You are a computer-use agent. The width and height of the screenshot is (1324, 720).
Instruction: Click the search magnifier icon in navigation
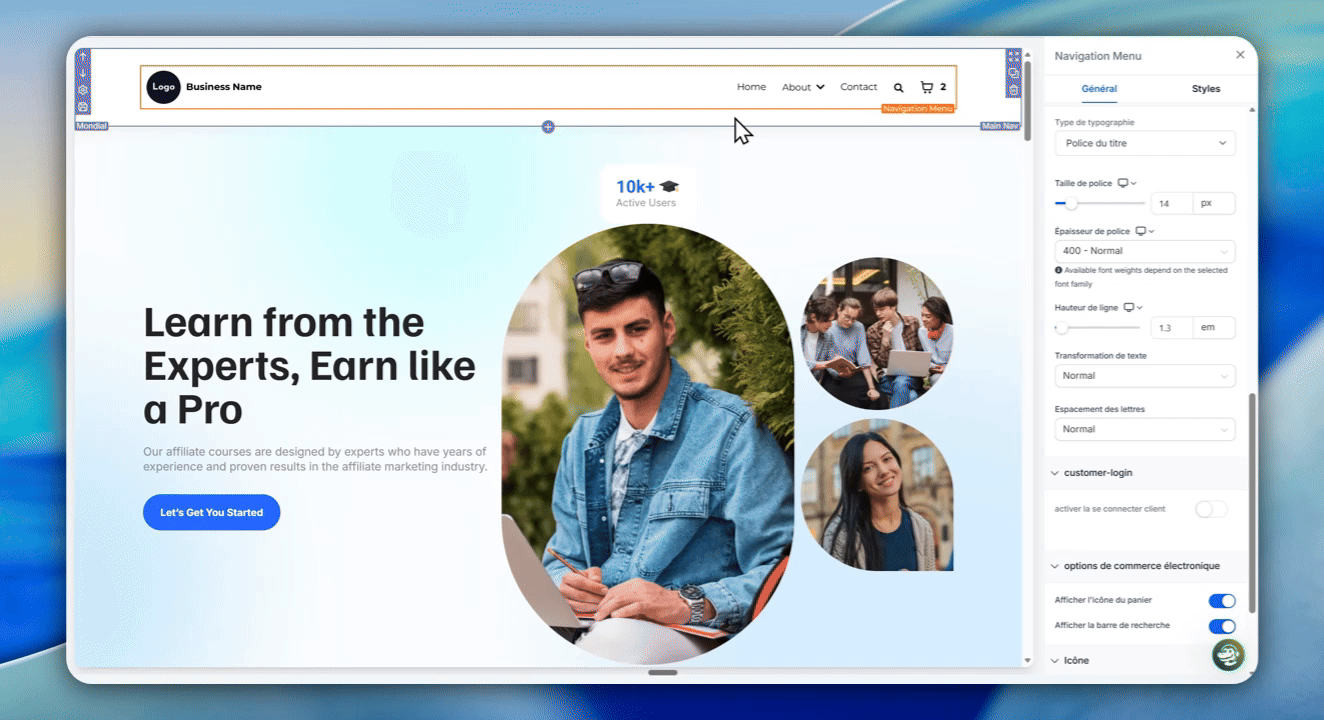(898, 88)
